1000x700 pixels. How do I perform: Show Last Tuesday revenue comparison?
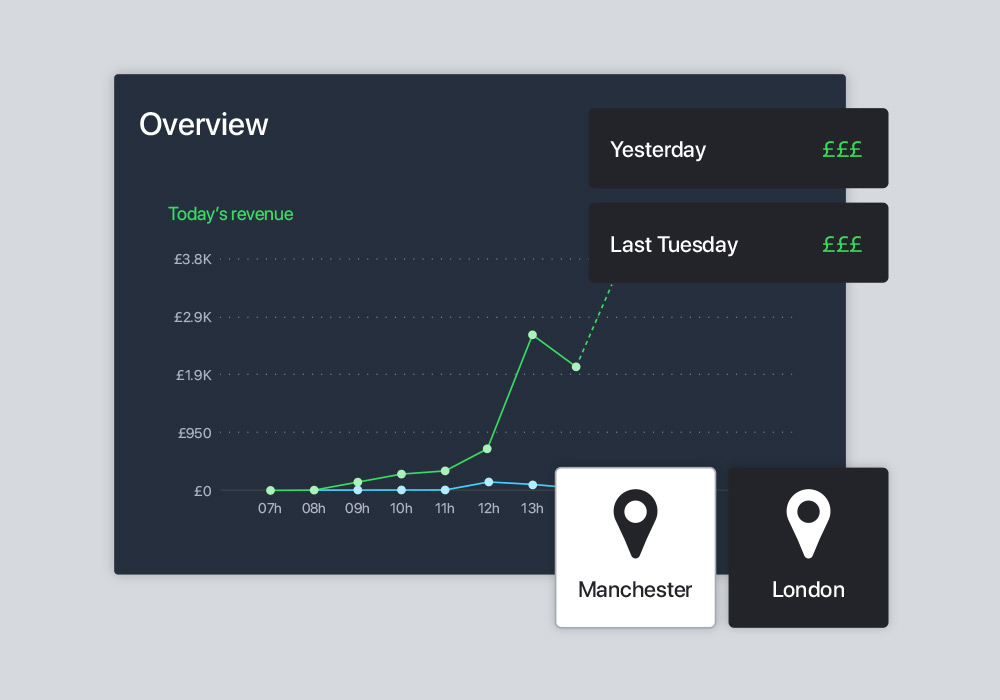coord(738,243)
